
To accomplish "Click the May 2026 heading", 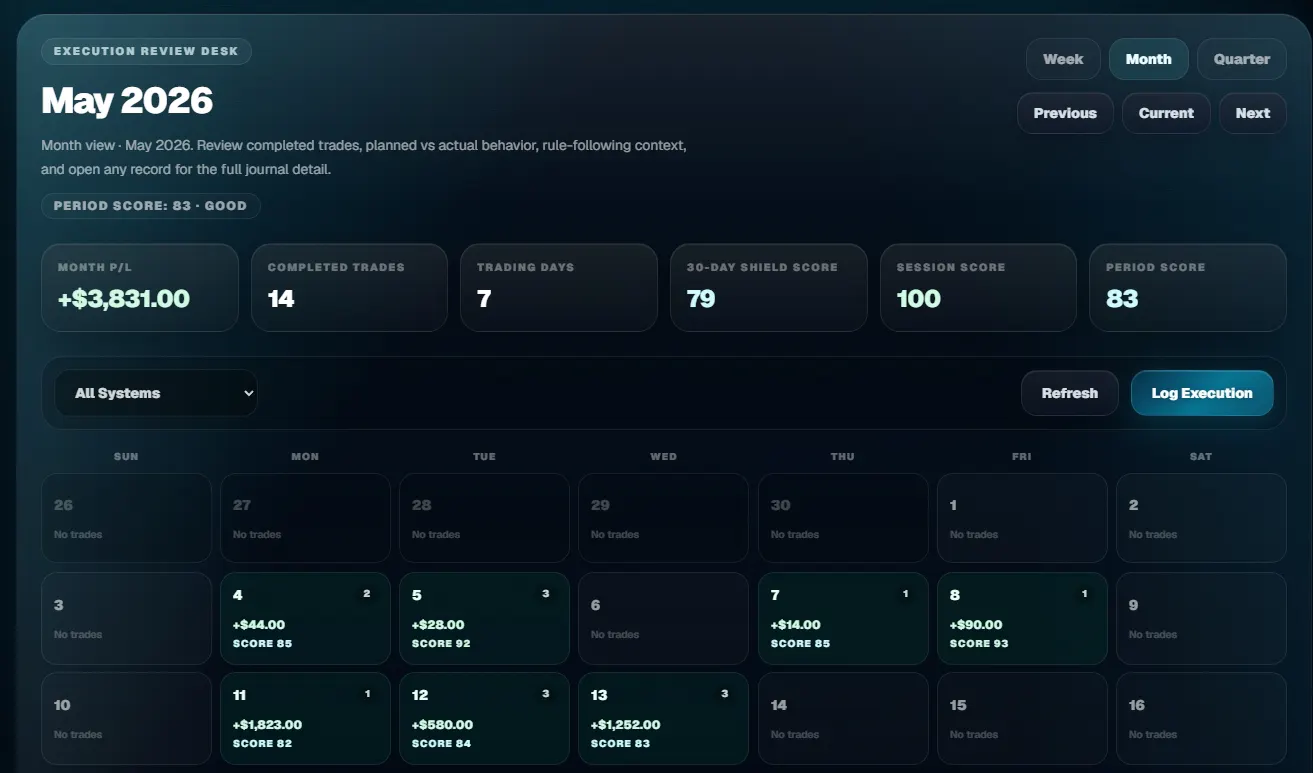I will (127, 101).
